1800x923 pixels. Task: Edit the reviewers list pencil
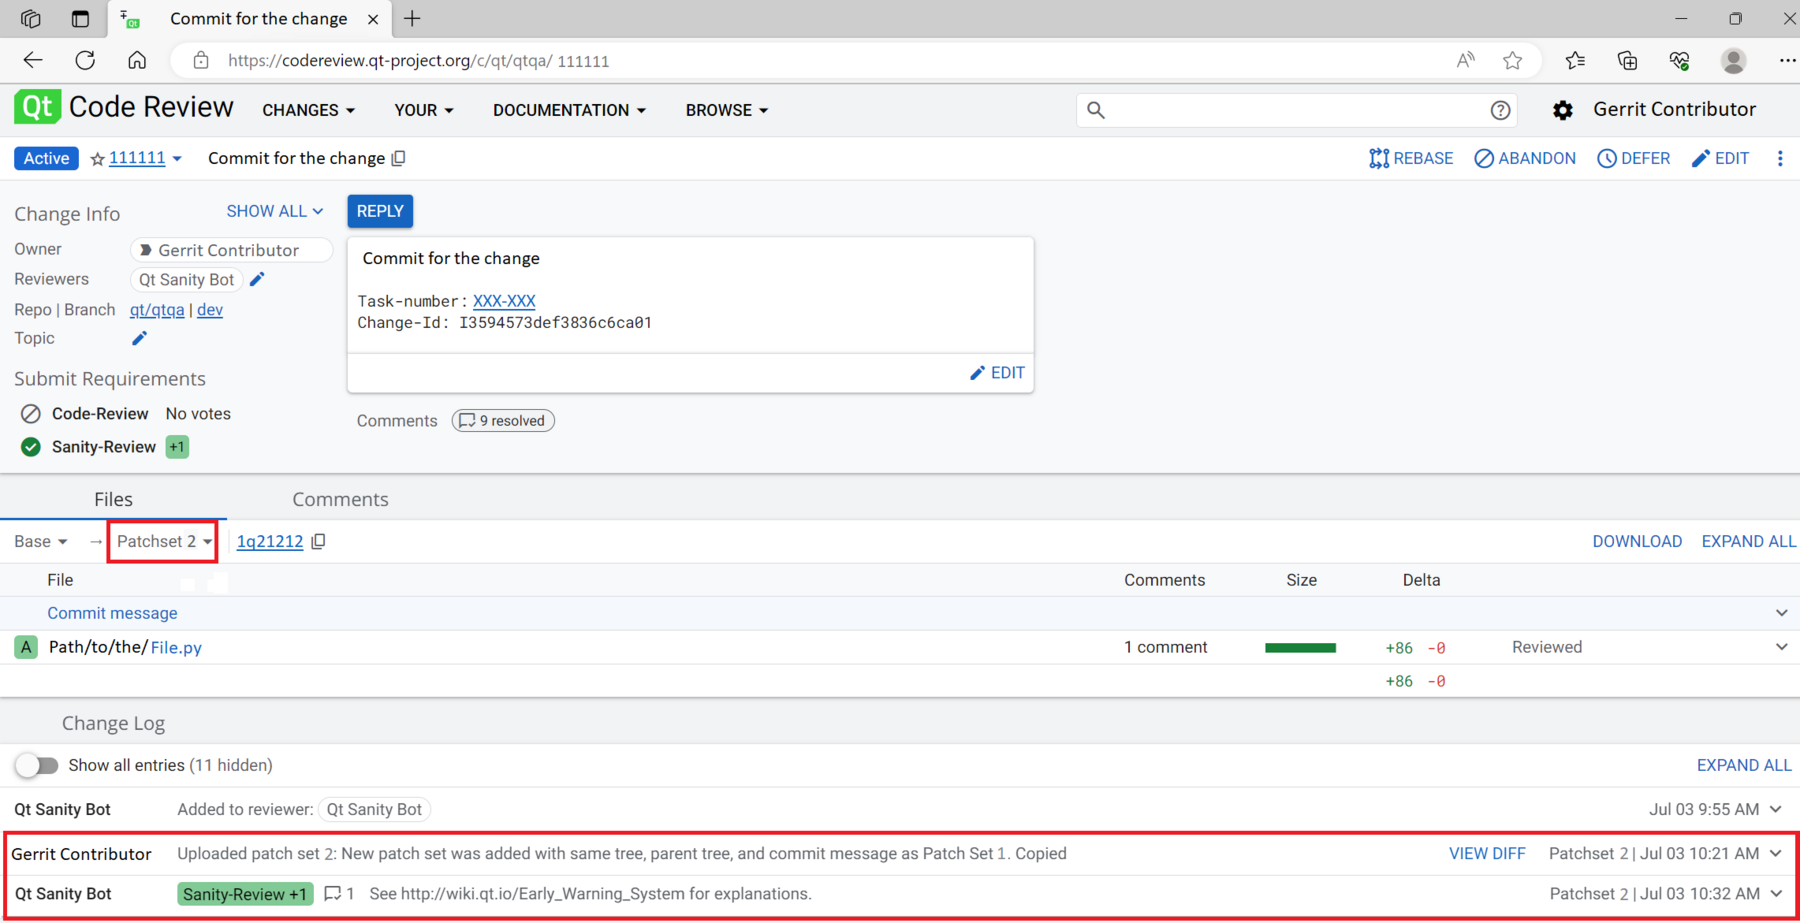click(x=257, y=279)
